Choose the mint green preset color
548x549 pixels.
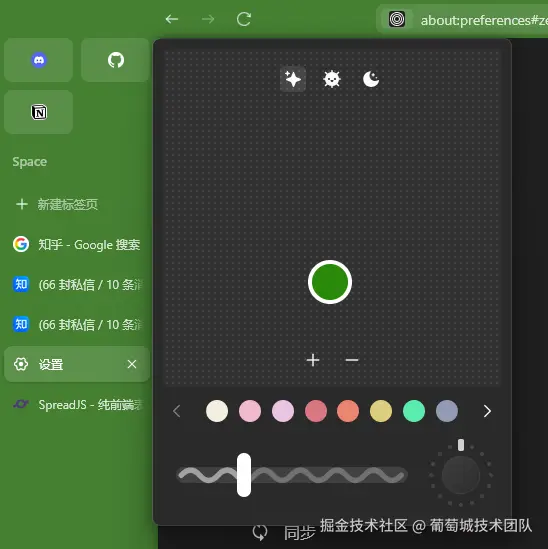click(x=414, y=411)
